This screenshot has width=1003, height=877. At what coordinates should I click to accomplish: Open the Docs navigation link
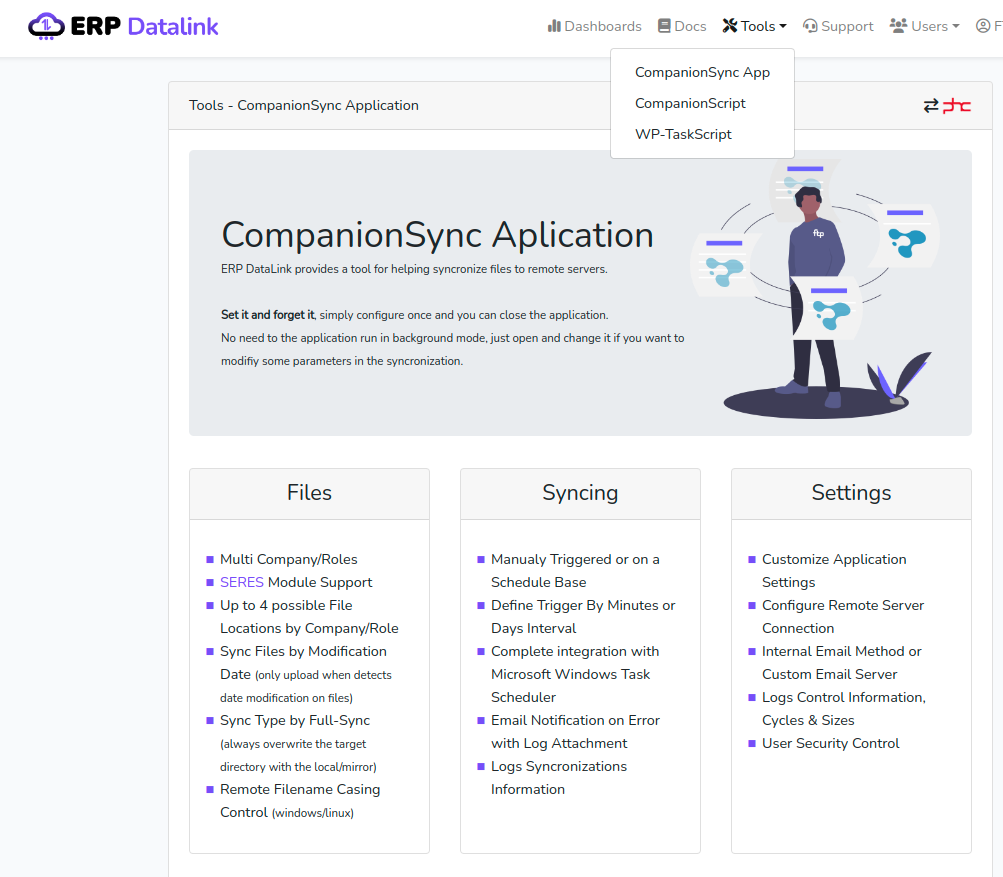690,26
